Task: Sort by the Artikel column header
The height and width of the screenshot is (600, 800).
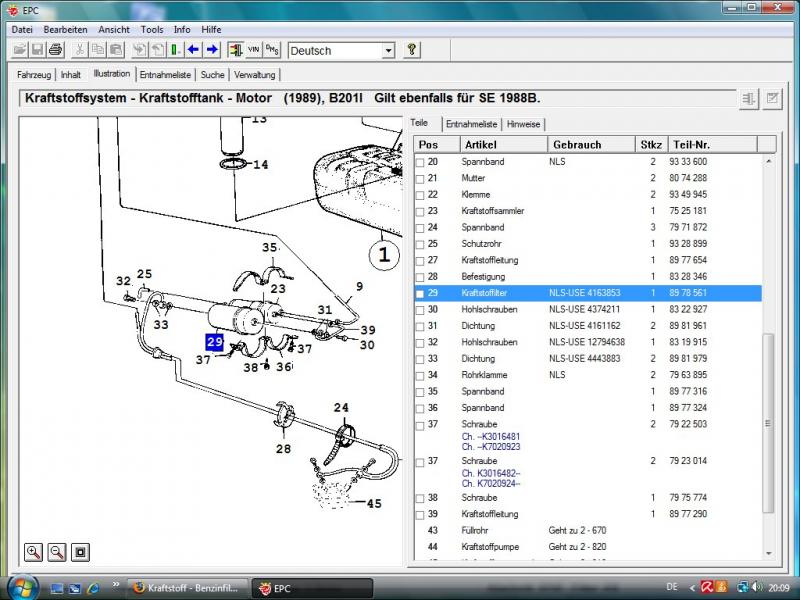Action: coord(504,144)
